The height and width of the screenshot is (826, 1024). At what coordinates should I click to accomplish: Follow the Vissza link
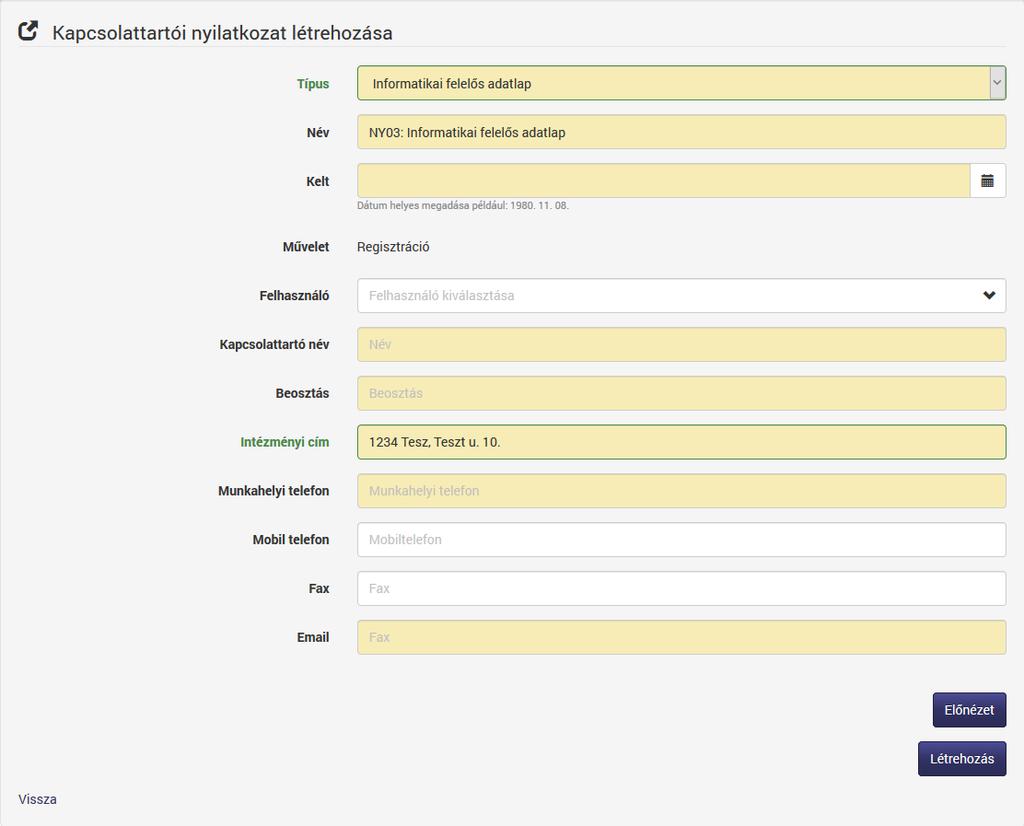(x=37, y=799)
